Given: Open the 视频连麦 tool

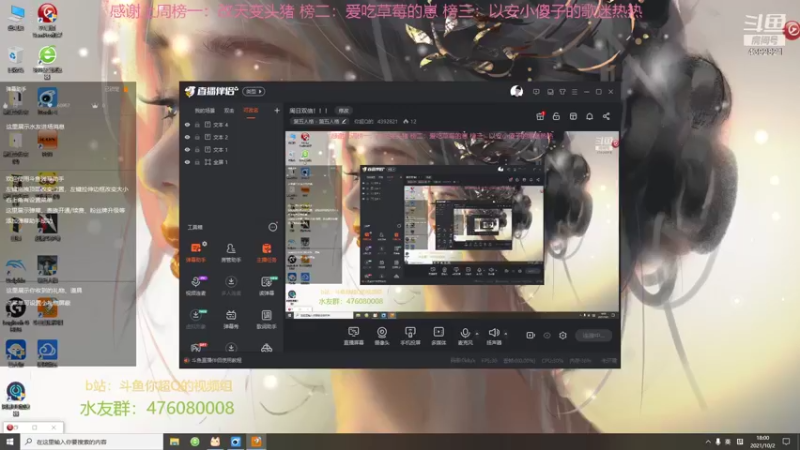Looking at the screenshot, I should pos(196,286).
